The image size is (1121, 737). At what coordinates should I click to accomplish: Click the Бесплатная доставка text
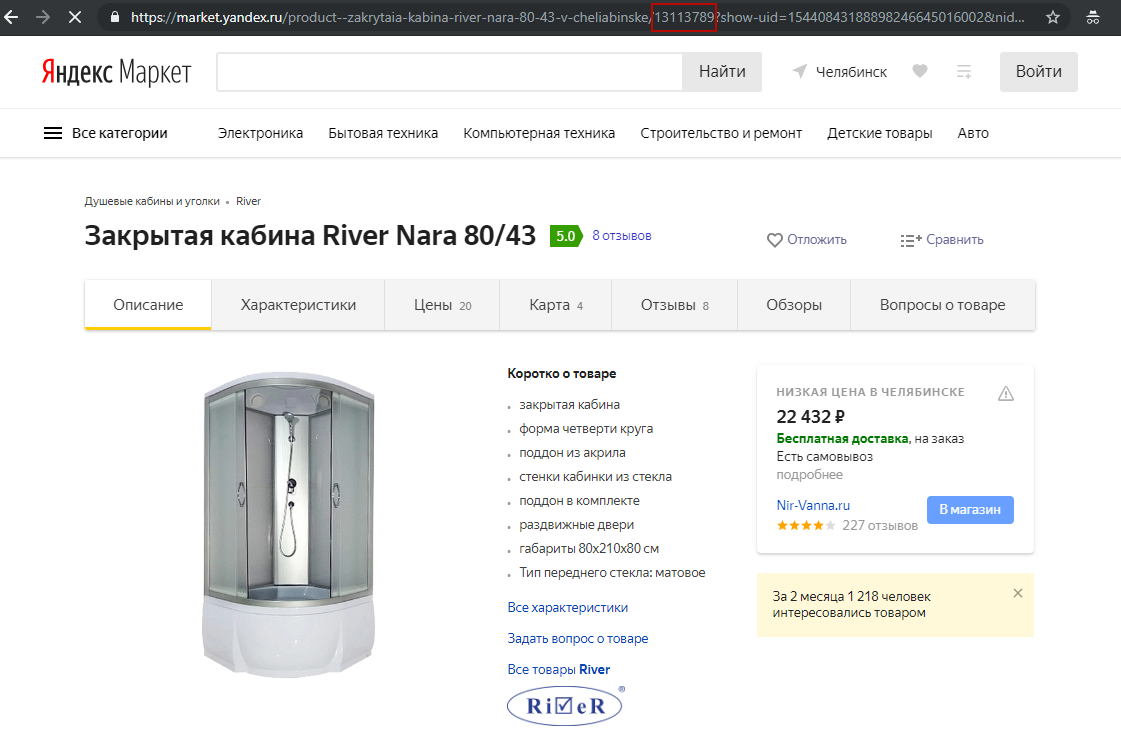[x=842, y=439]
